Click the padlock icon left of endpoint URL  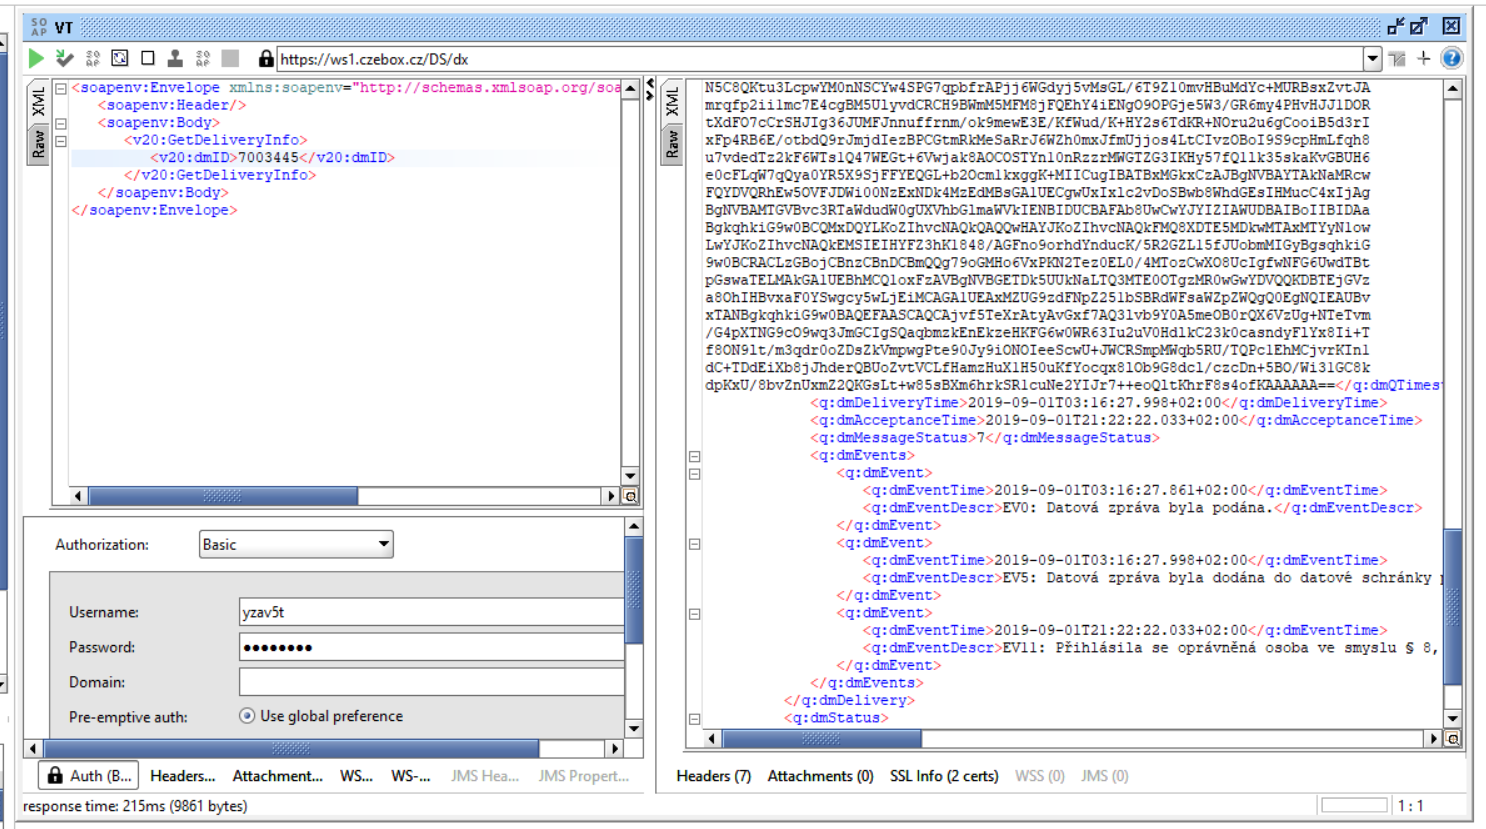point(265,59)
